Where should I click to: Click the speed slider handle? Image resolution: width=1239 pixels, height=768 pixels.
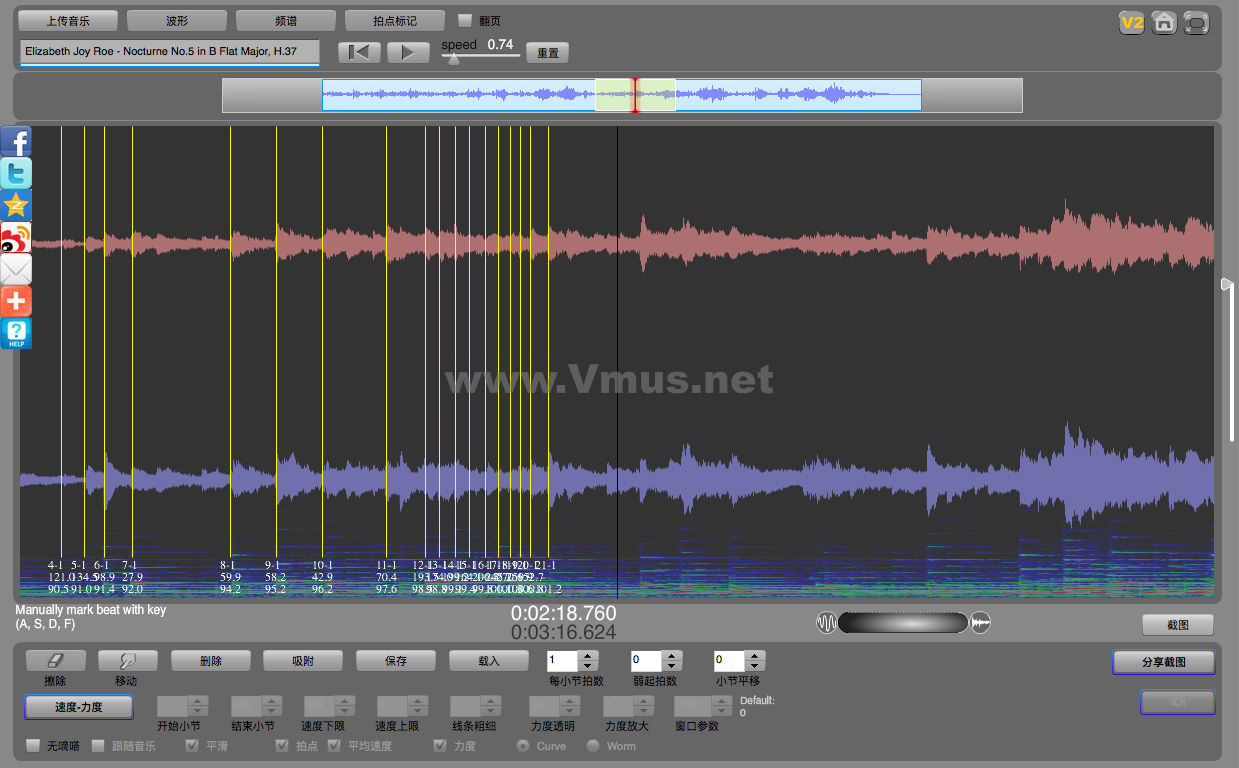pos(453,59)
